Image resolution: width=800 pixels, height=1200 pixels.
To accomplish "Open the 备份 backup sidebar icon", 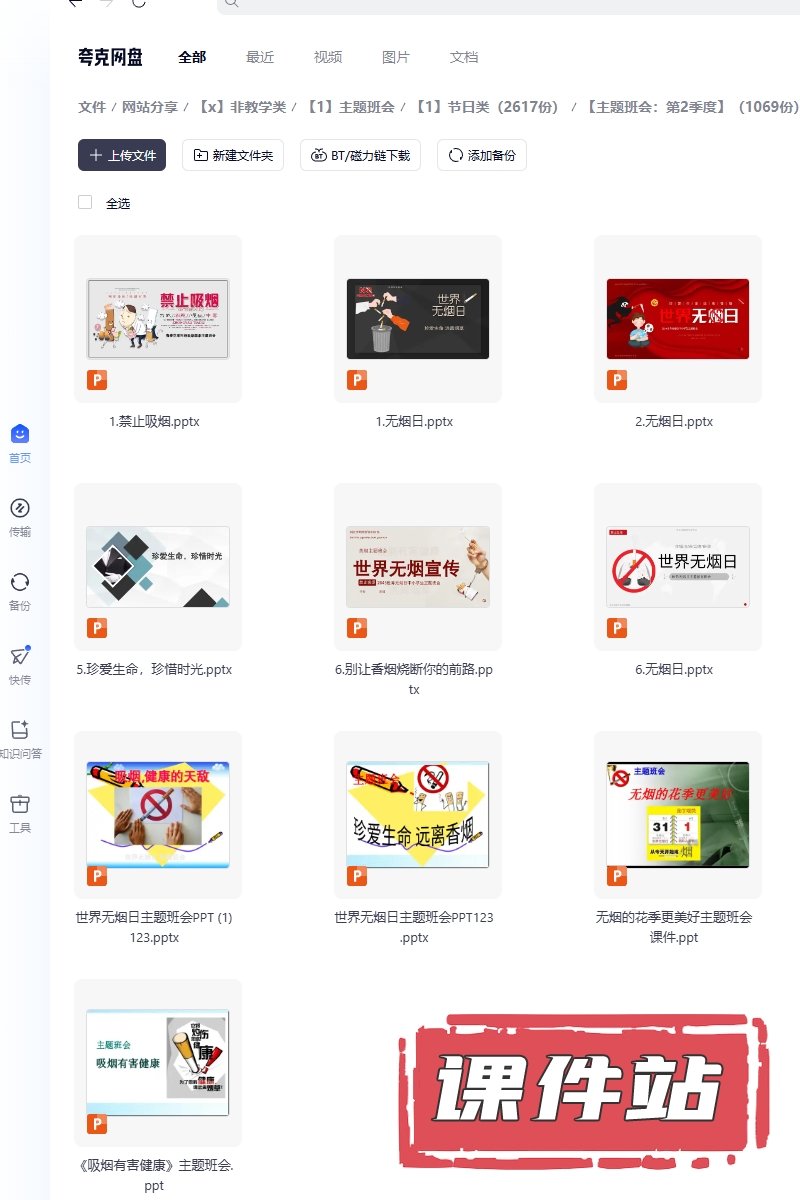I will point(20,582).
